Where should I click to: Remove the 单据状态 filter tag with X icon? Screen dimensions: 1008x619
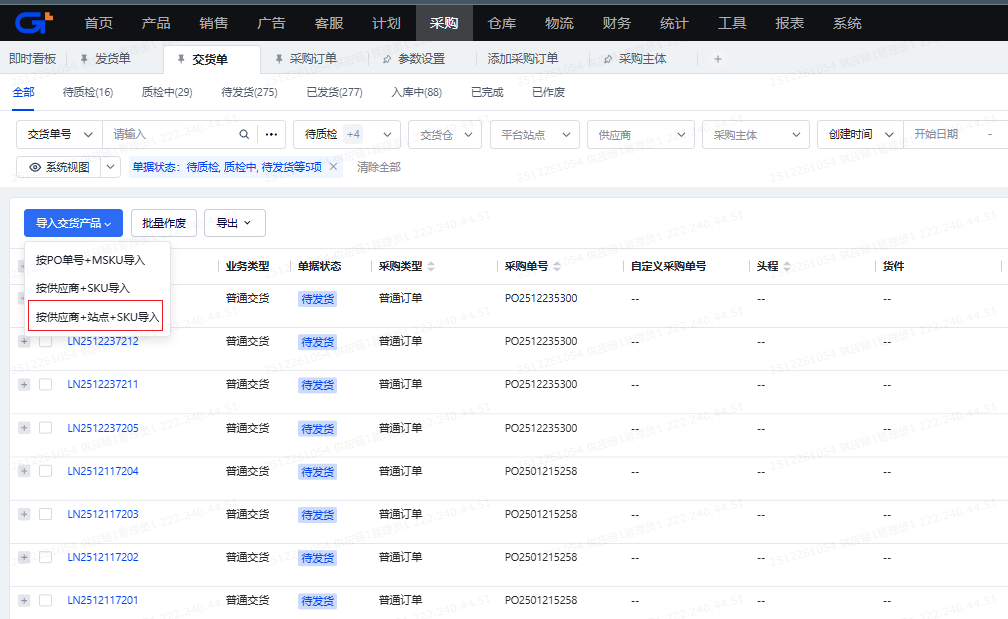click(x=334, y=166)
